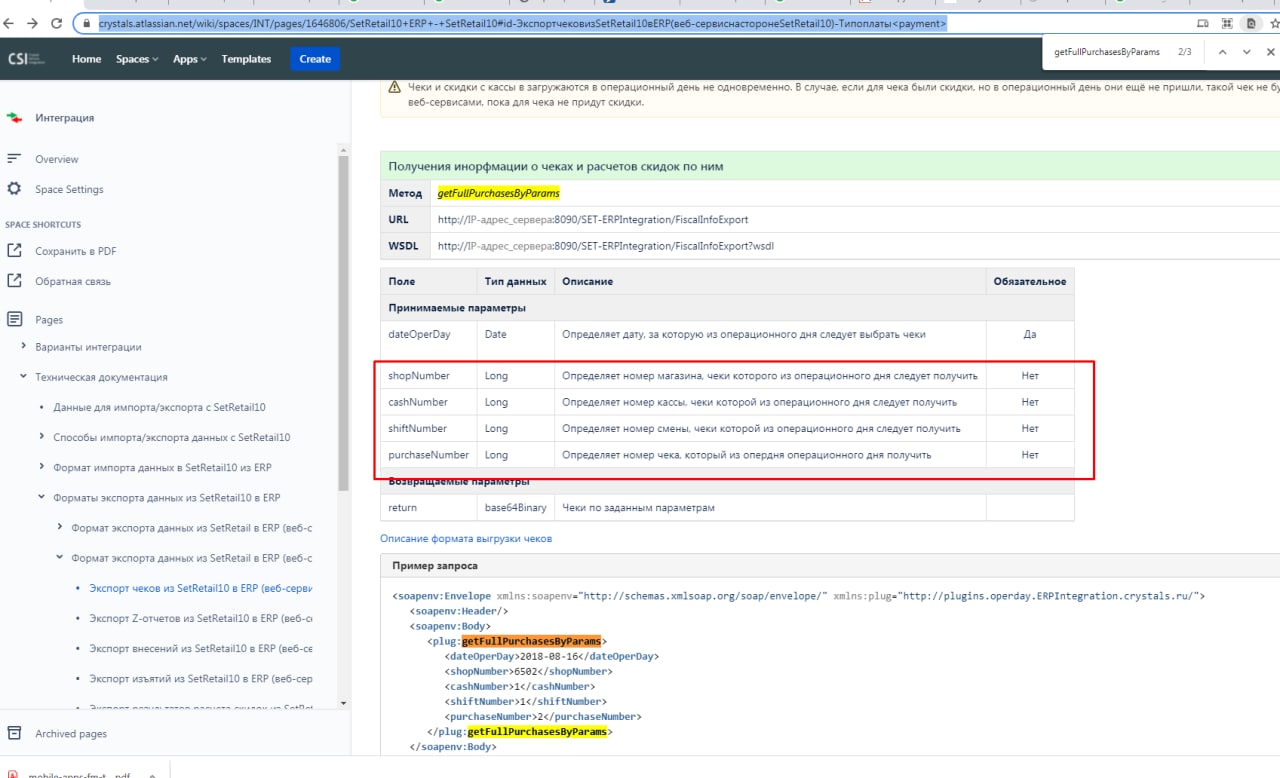Open Экспорт изъятий из SetRetail10 page
This screenshot has width=1280, height=778.
pos(201,678)
